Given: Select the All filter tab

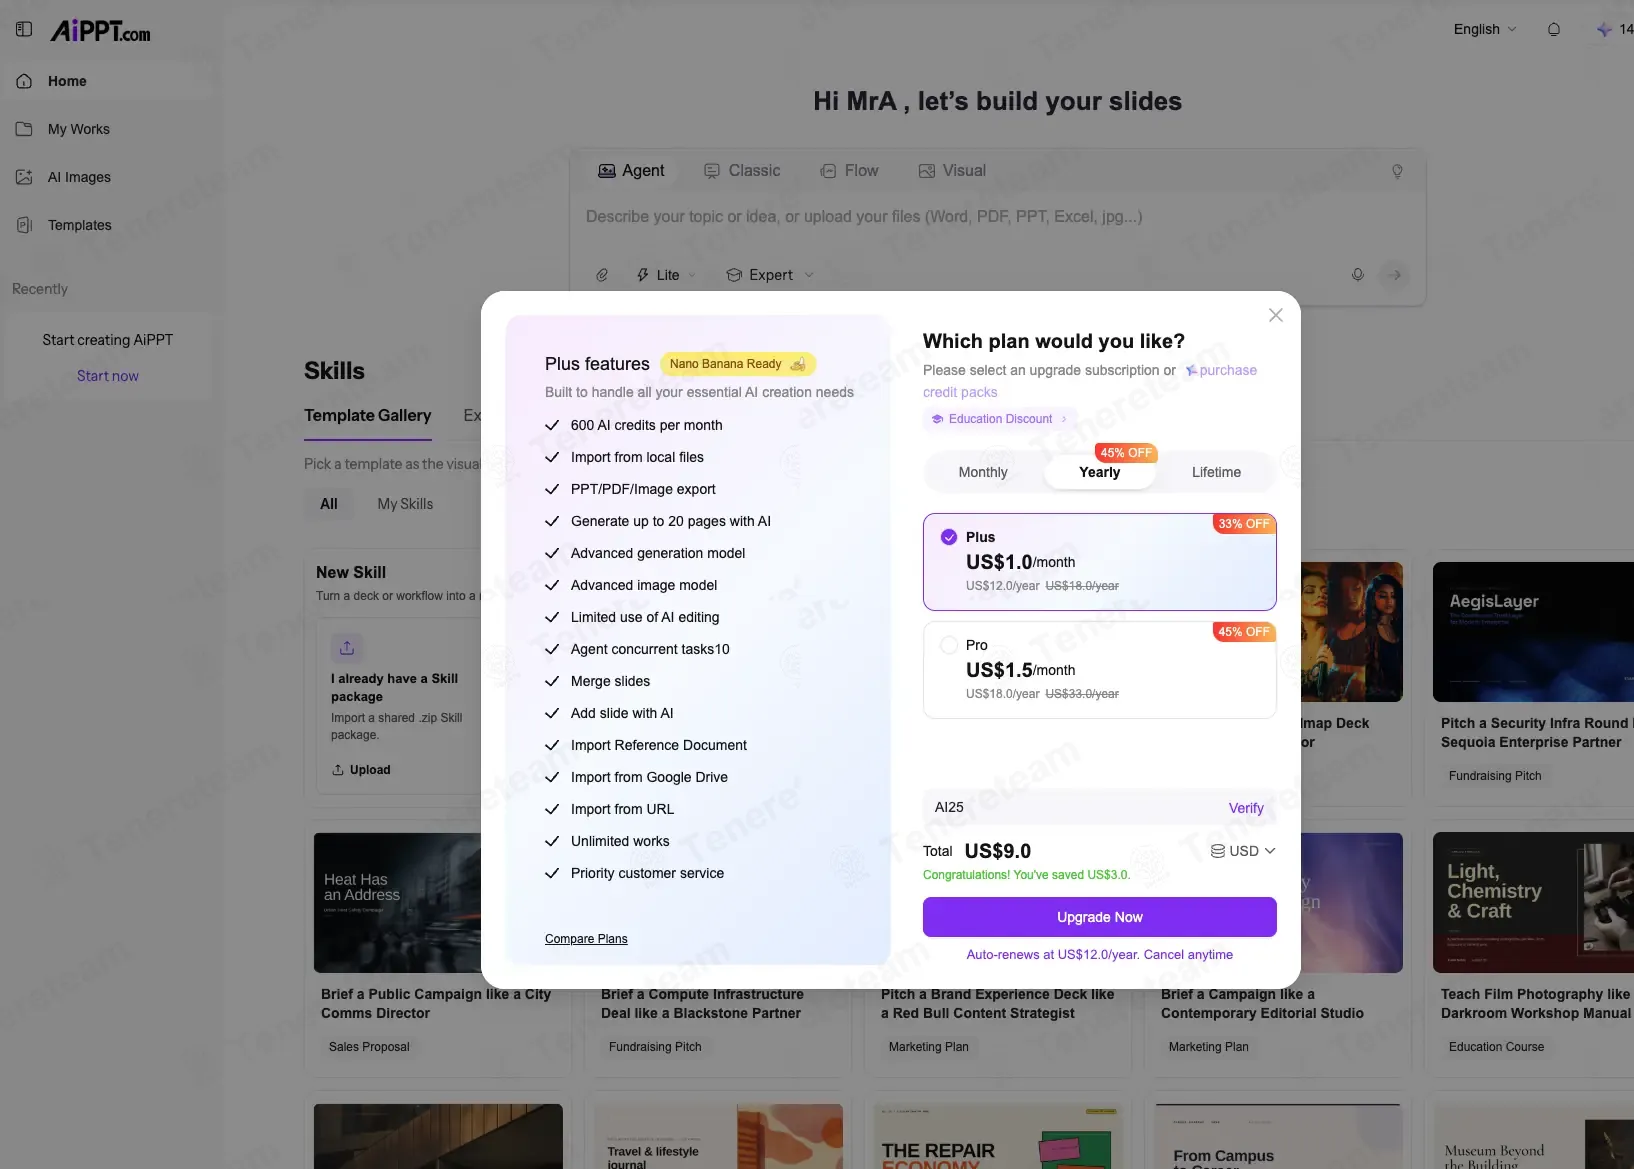Looking at the screenshot, I should tap(329, 504).
